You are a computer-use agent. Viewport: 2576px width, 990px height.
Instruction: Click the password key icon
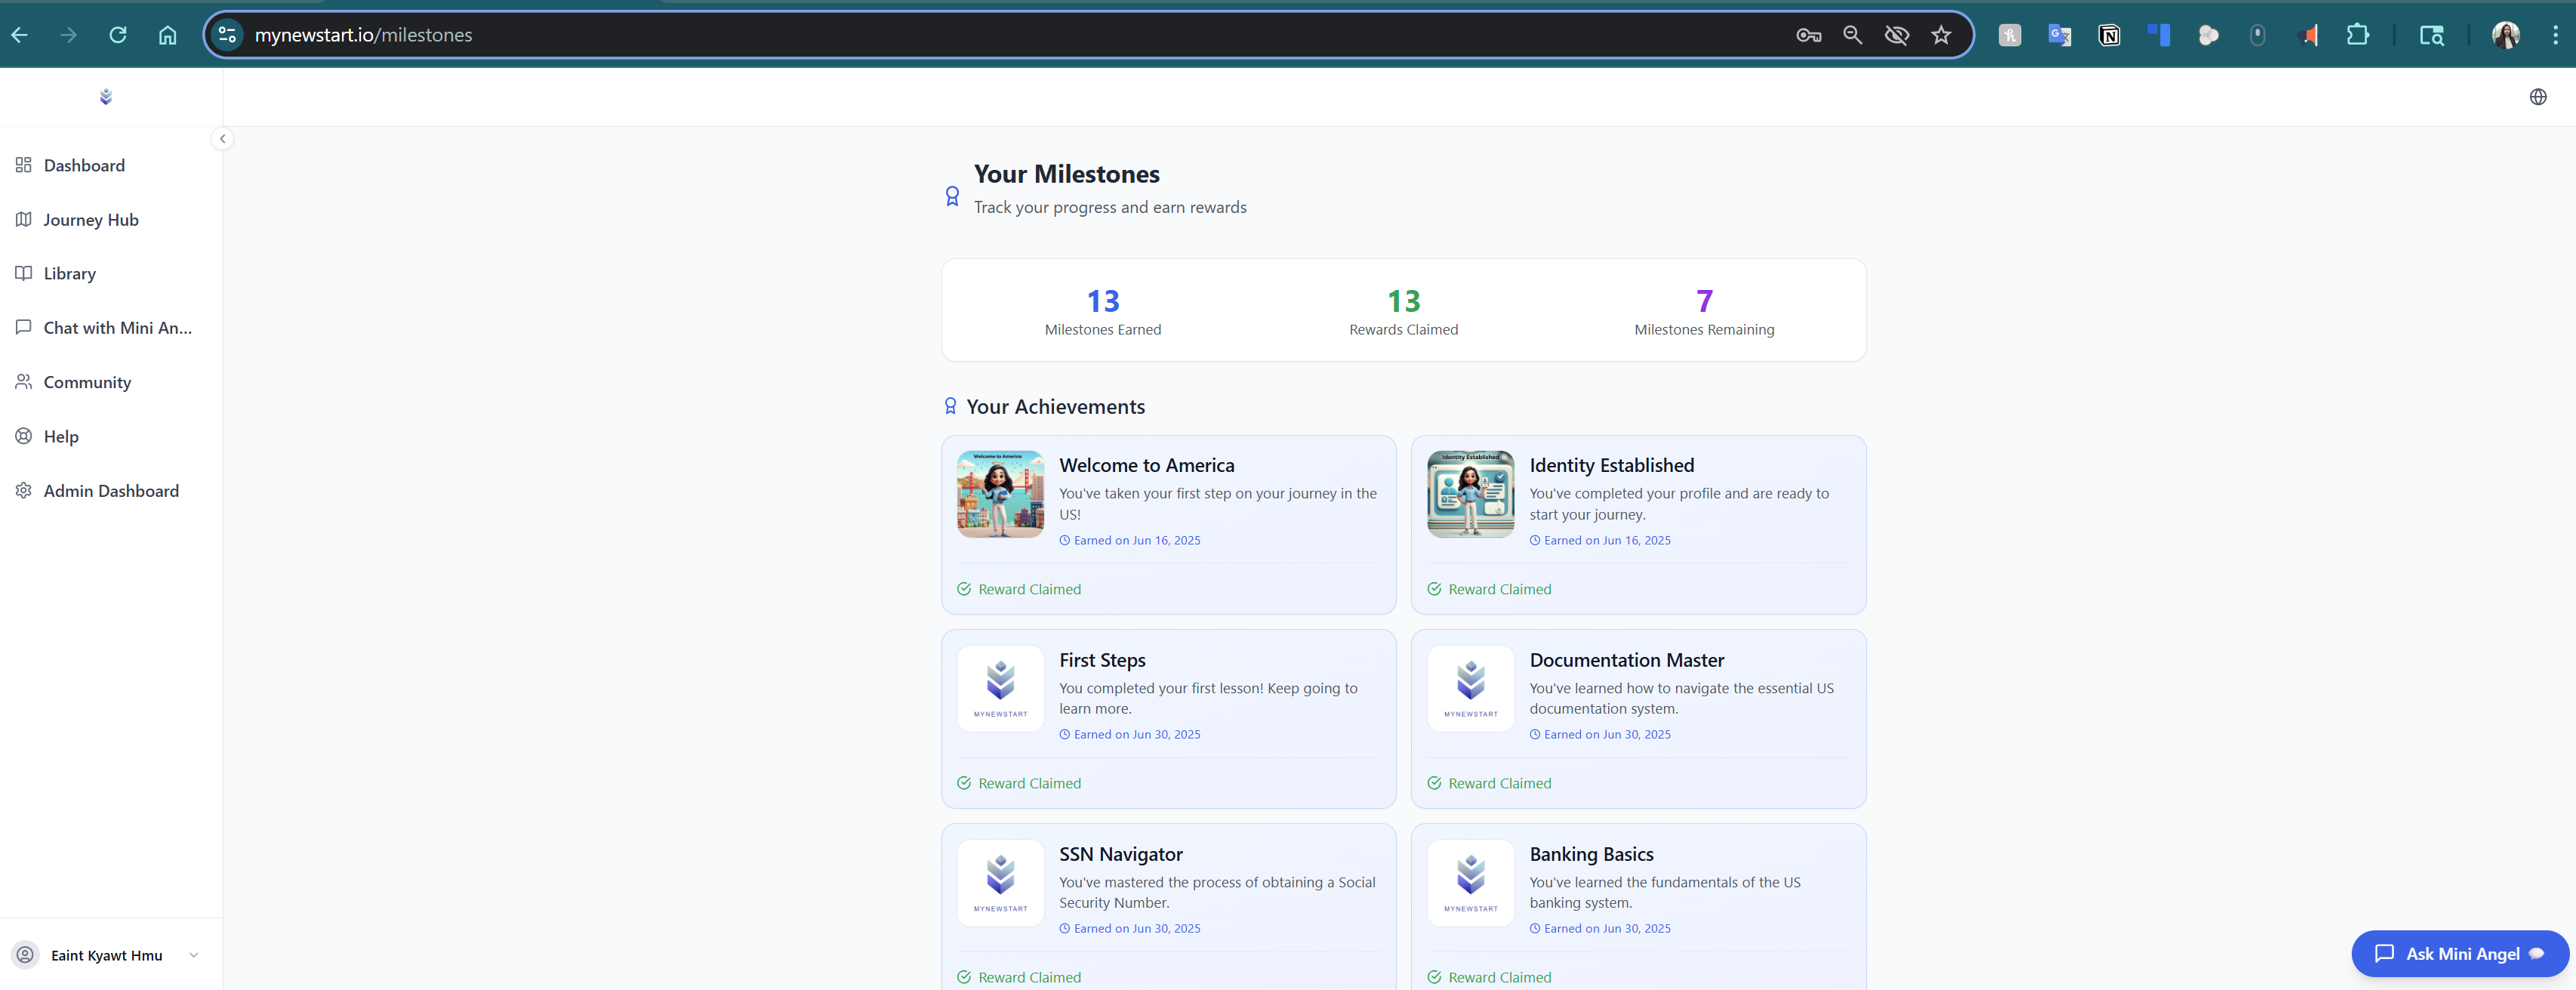point(1808,35)
